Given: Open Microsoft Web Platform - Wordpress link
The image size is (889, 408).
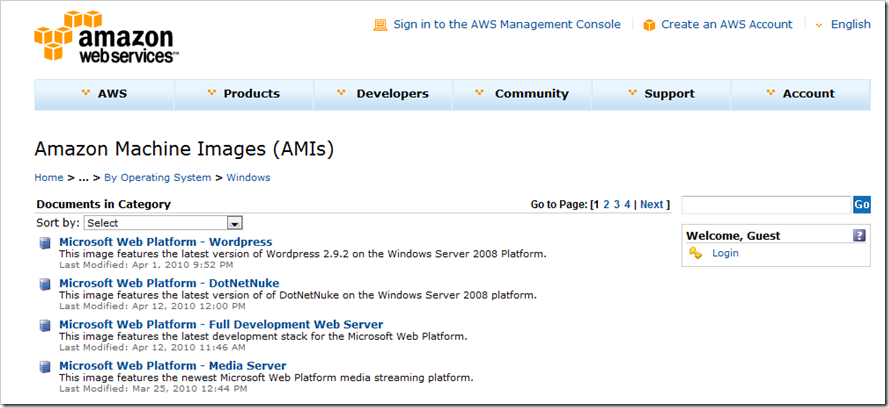Looking at the screenshot, I should [x=166, y=242].
